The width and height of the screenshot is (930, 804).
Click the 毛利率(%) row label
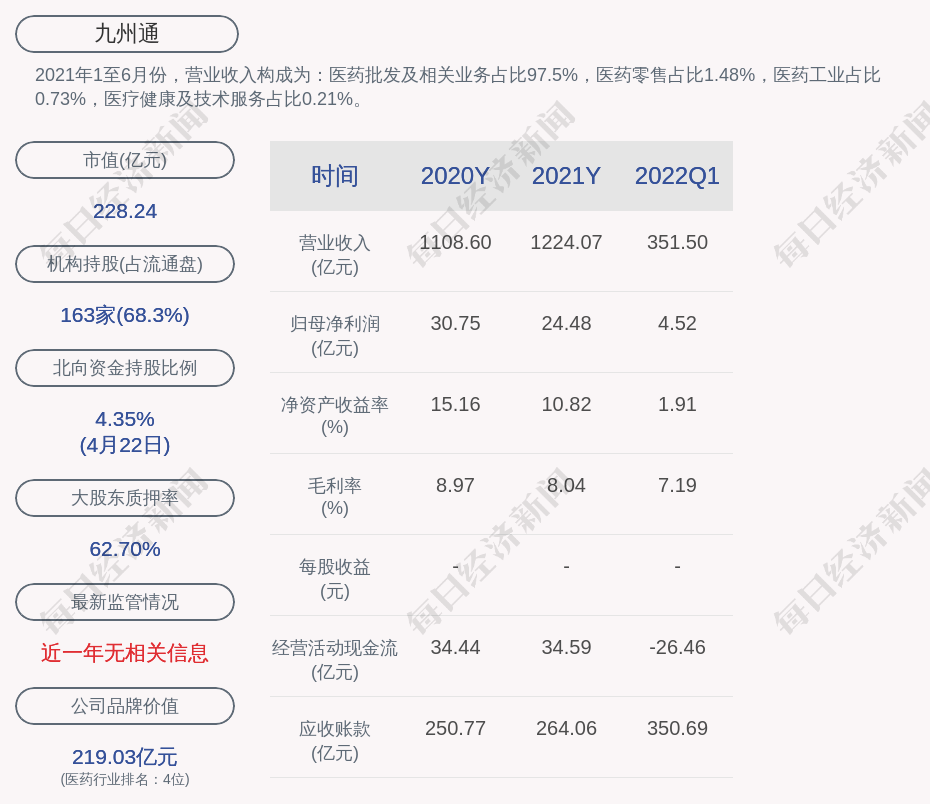coord(335,497)
